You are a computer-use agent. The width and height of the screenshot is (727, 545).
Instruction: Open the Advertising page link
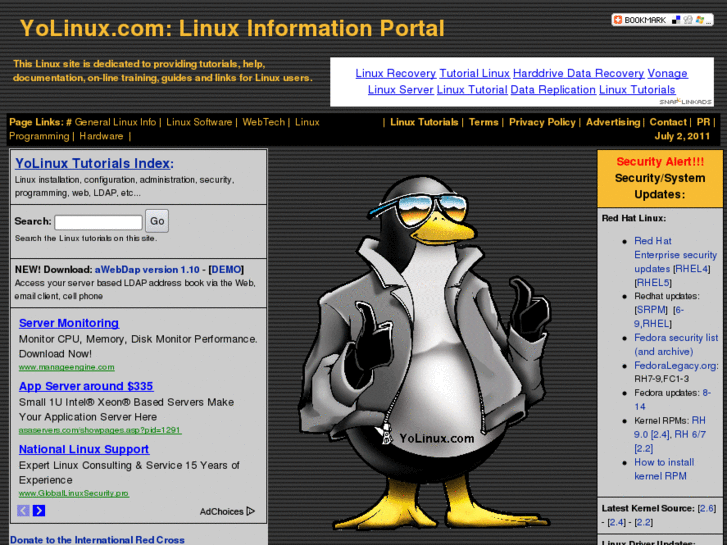point(612,122)
